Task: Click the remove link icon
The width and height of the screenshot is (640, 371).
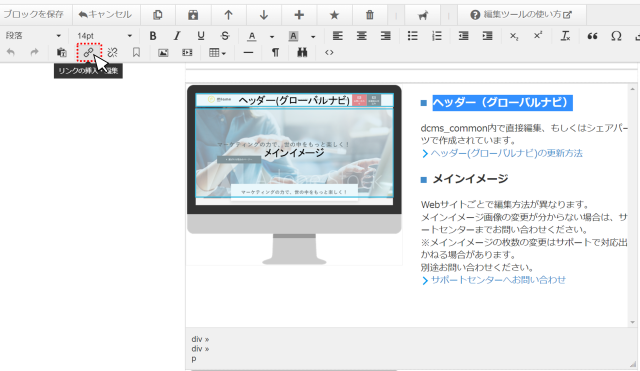Action: (112, 53)
